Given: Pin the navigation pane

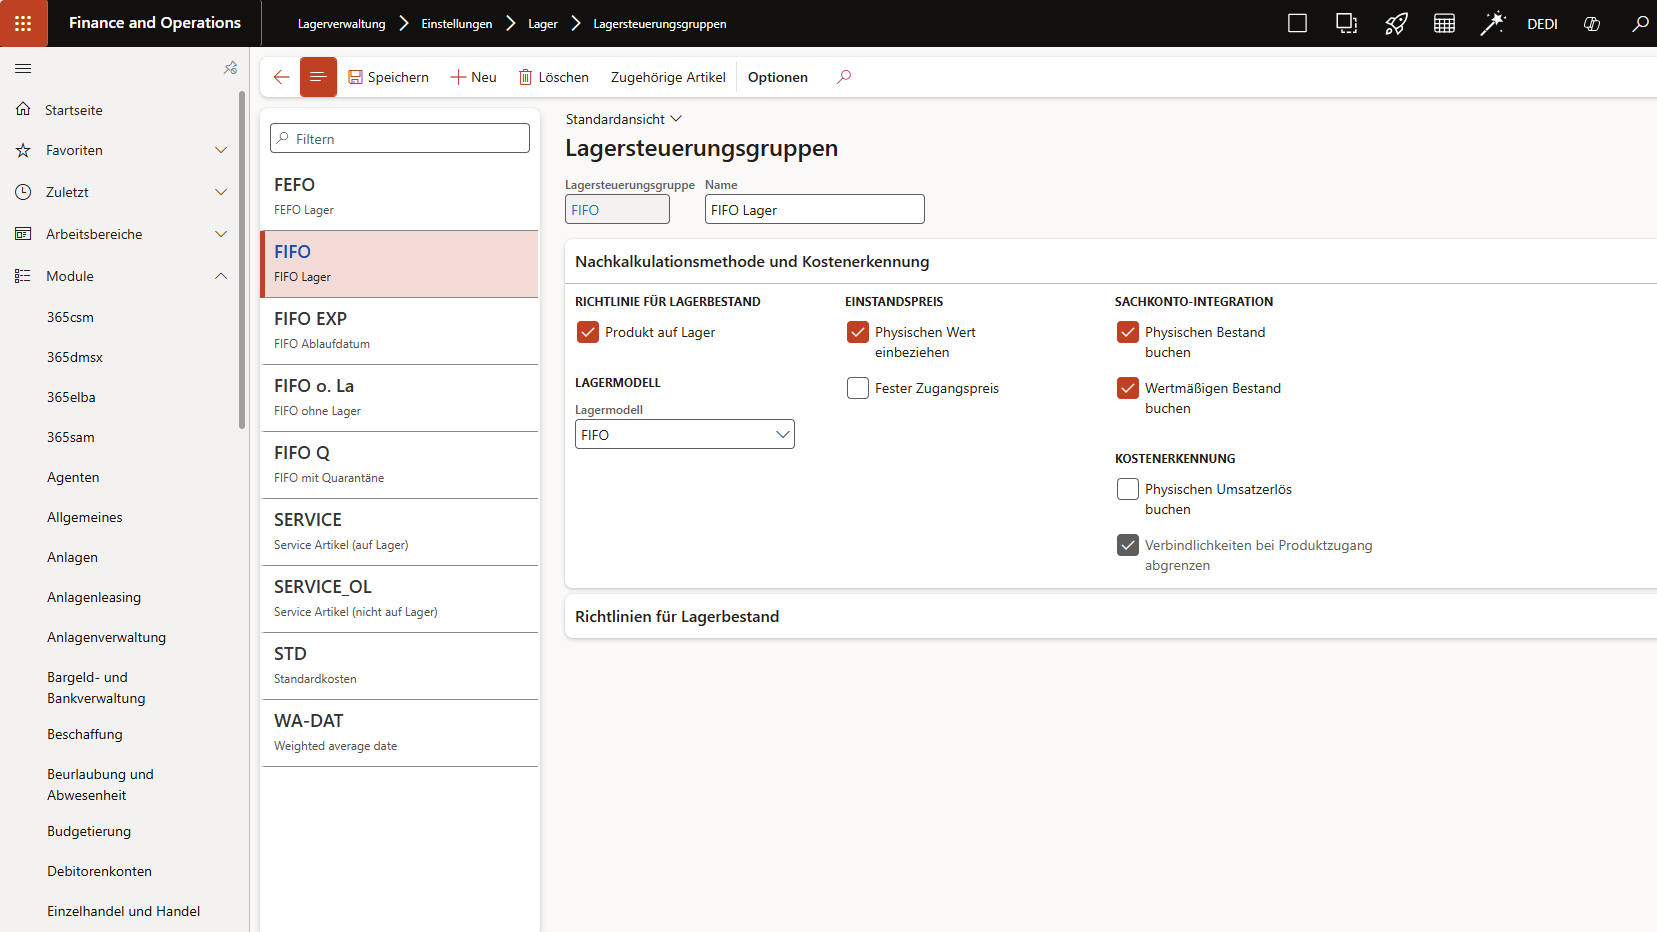Looking at the screenshot, I should tap(231, 68).
